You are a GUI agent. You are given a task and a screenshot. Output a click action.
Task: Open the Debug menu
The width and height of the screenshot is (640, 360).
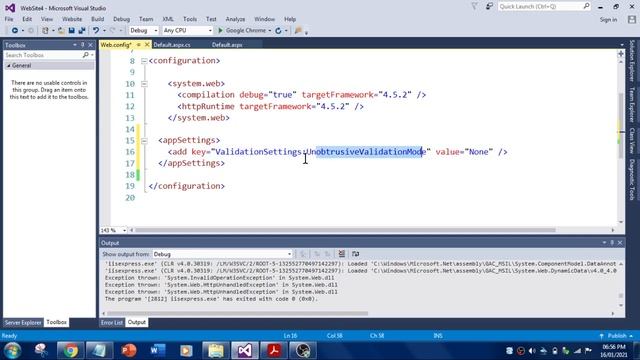[121, 19]
